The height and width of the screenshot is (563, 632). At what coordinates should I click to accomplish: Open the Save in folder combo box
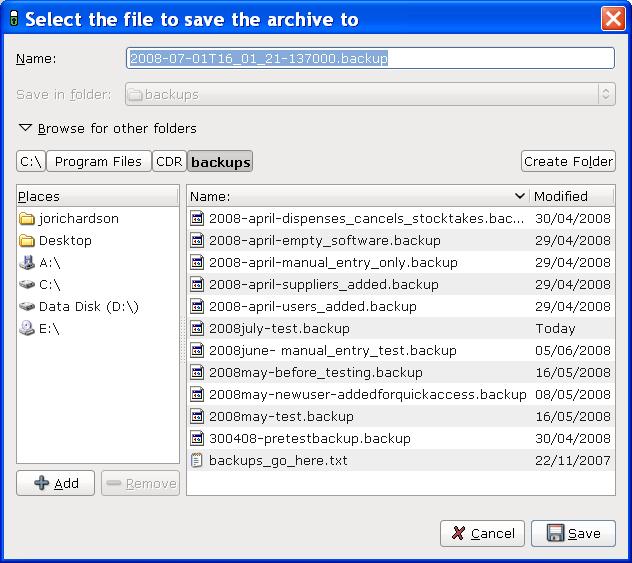(x=370, y=94)
